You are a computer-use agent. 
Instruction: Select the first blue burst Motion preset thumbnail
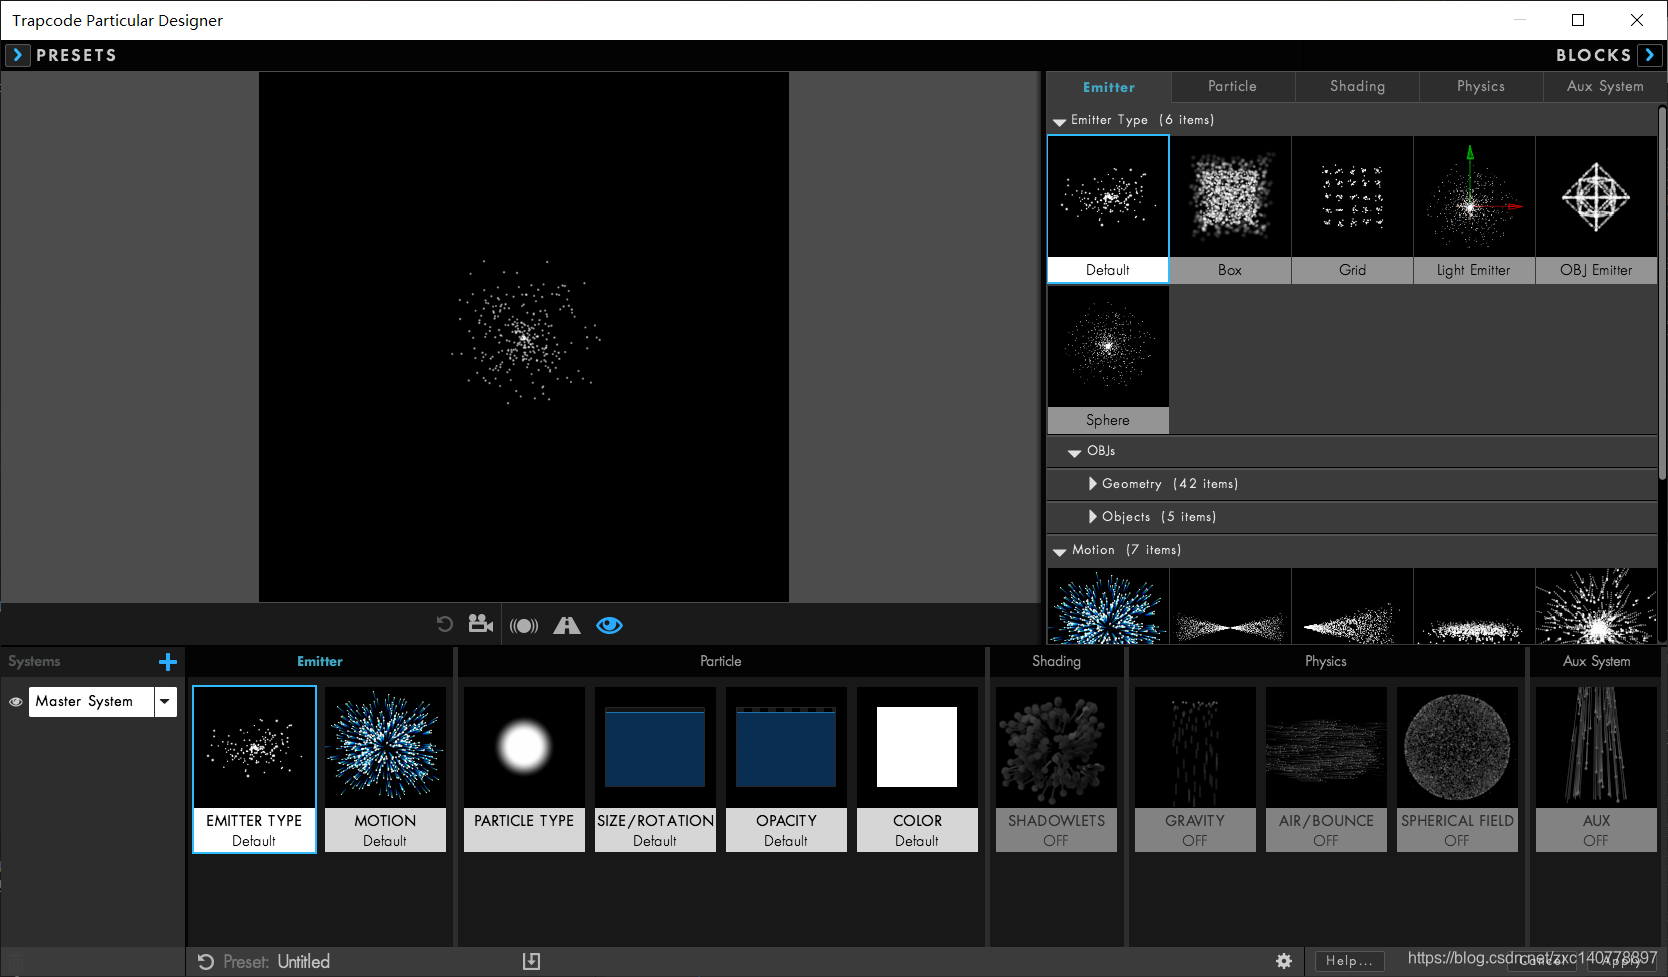(1108, 606)
